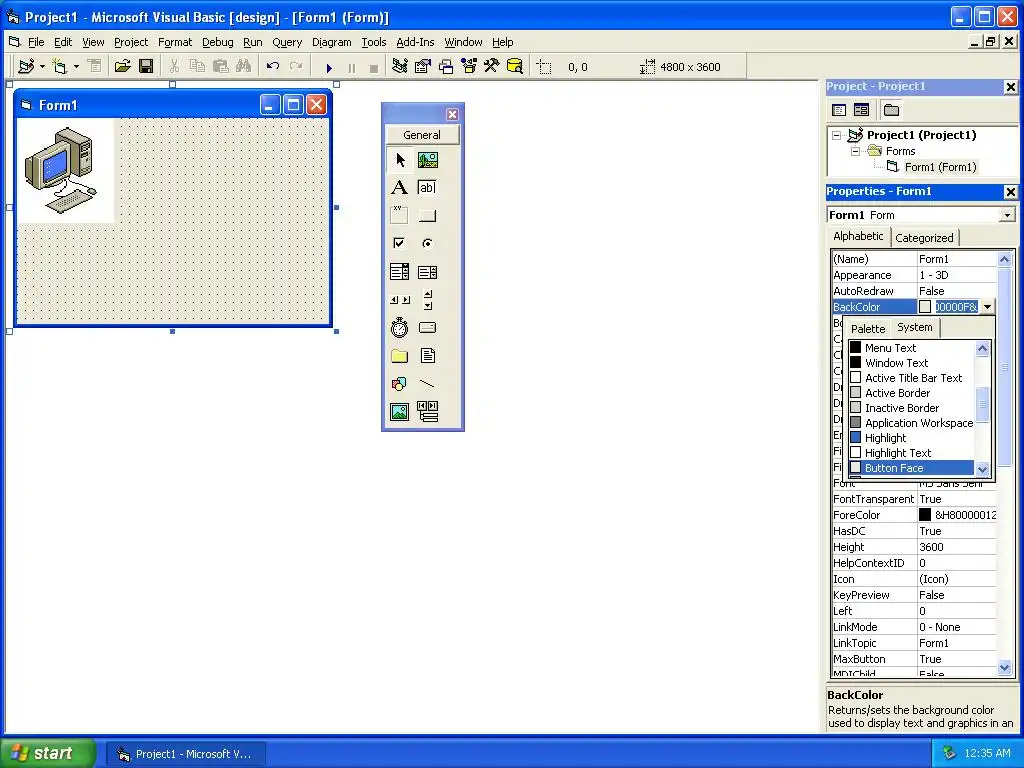The image size is (1024, 768).
Task: Select the vertical scroll bar tool
Action: 428,300
